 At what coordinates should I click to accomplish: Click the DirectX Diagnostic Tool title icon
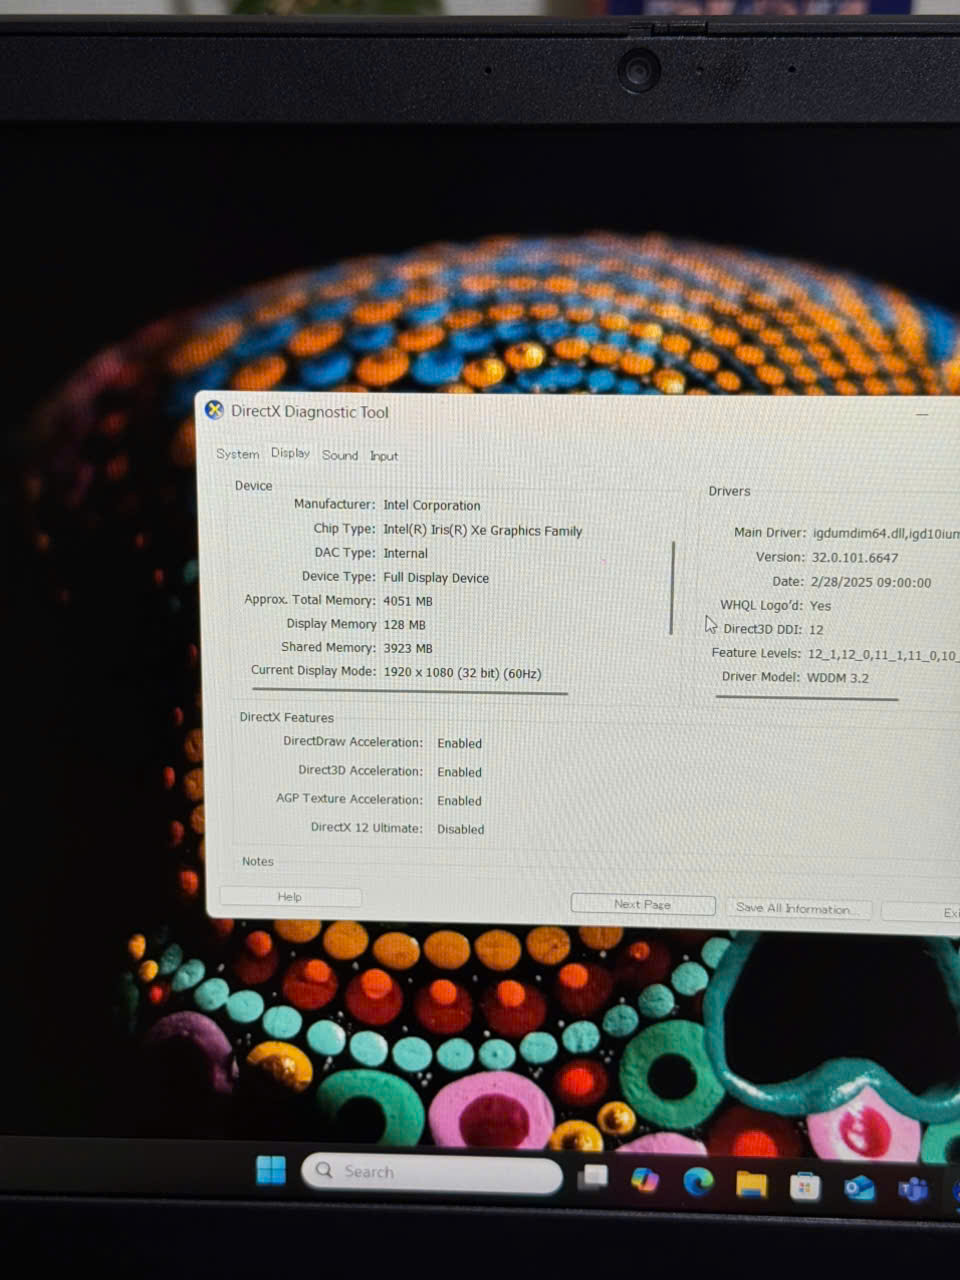(x=214, y=410)
